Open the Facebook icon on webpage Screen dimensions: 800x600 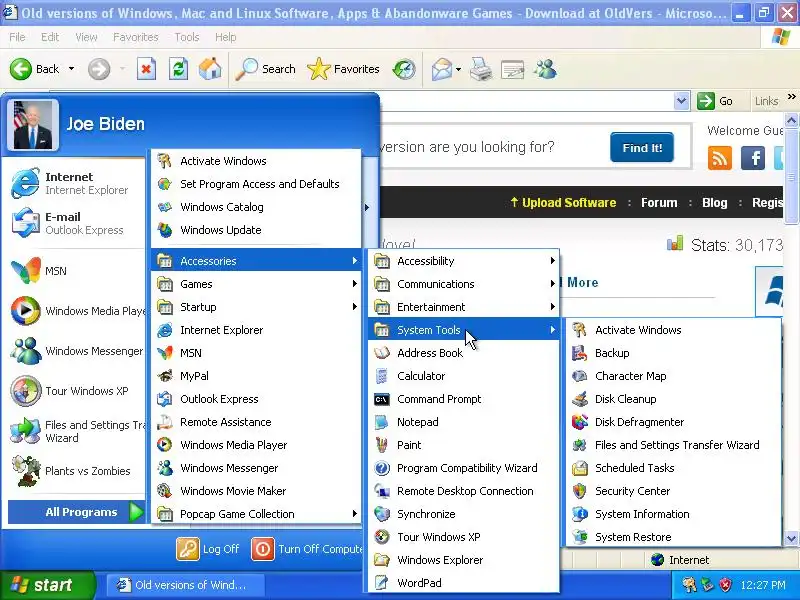(x=753, y=158)
